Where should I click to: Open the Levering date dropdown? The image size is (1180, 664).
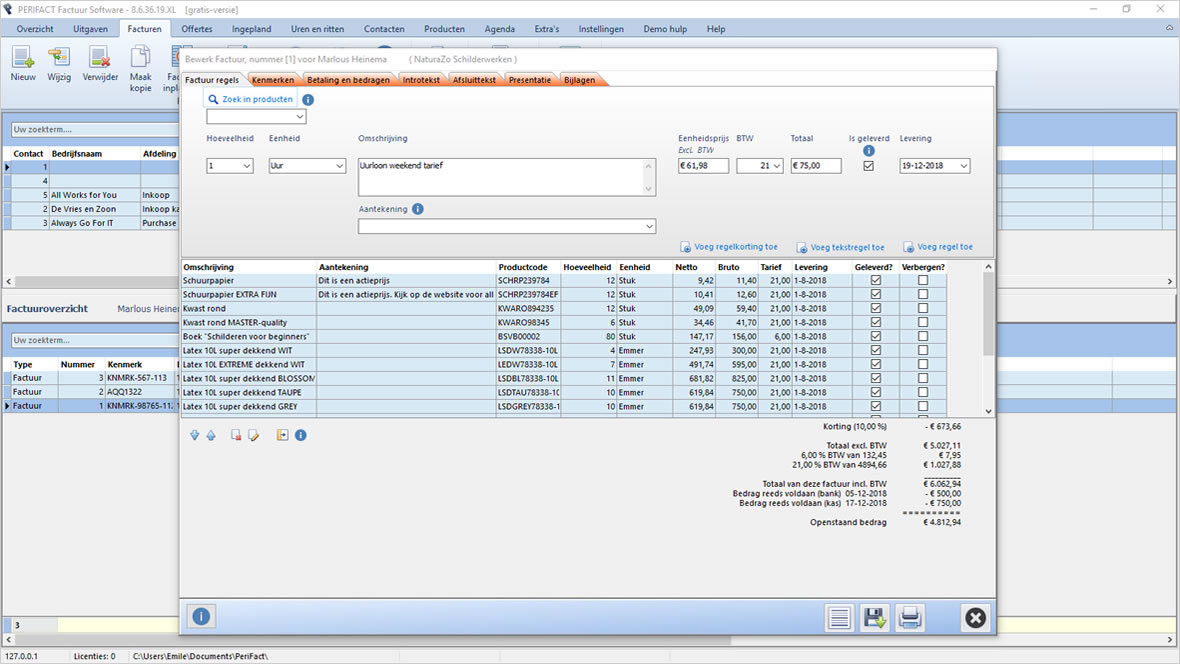pos(963,166)
